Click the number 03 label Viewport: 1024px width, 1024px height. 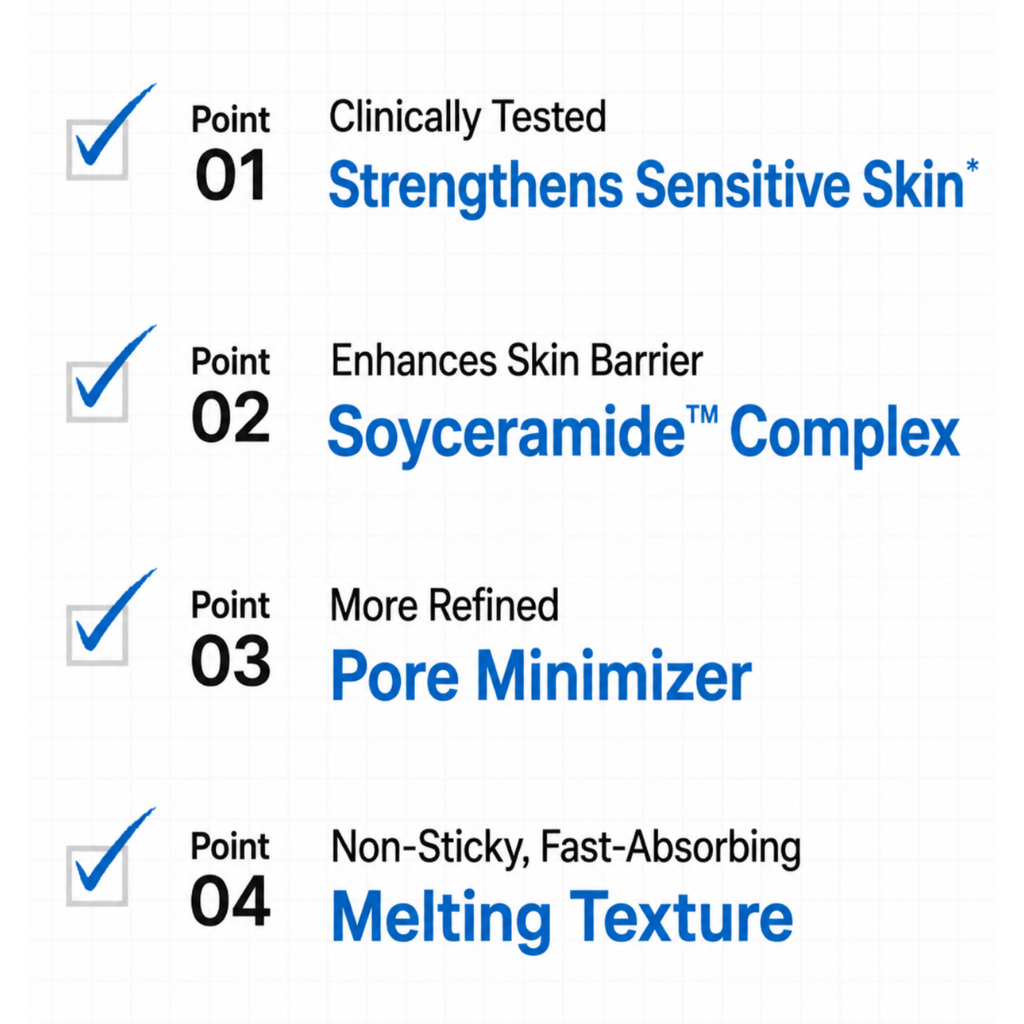231,660
